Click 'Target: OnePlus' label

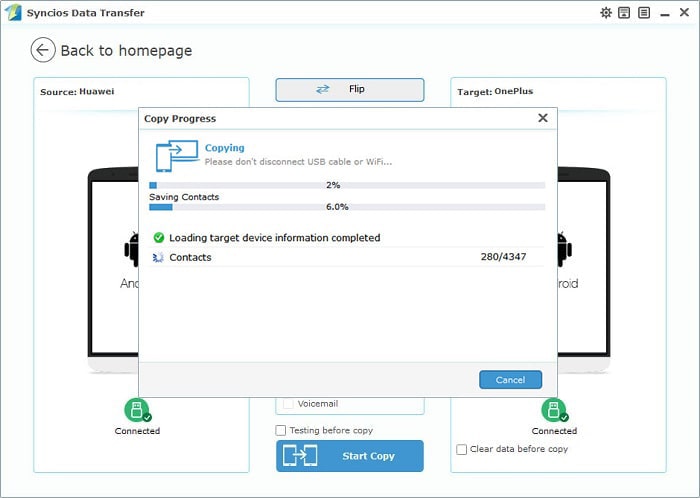pyautogui.click(x=495, y=91)
